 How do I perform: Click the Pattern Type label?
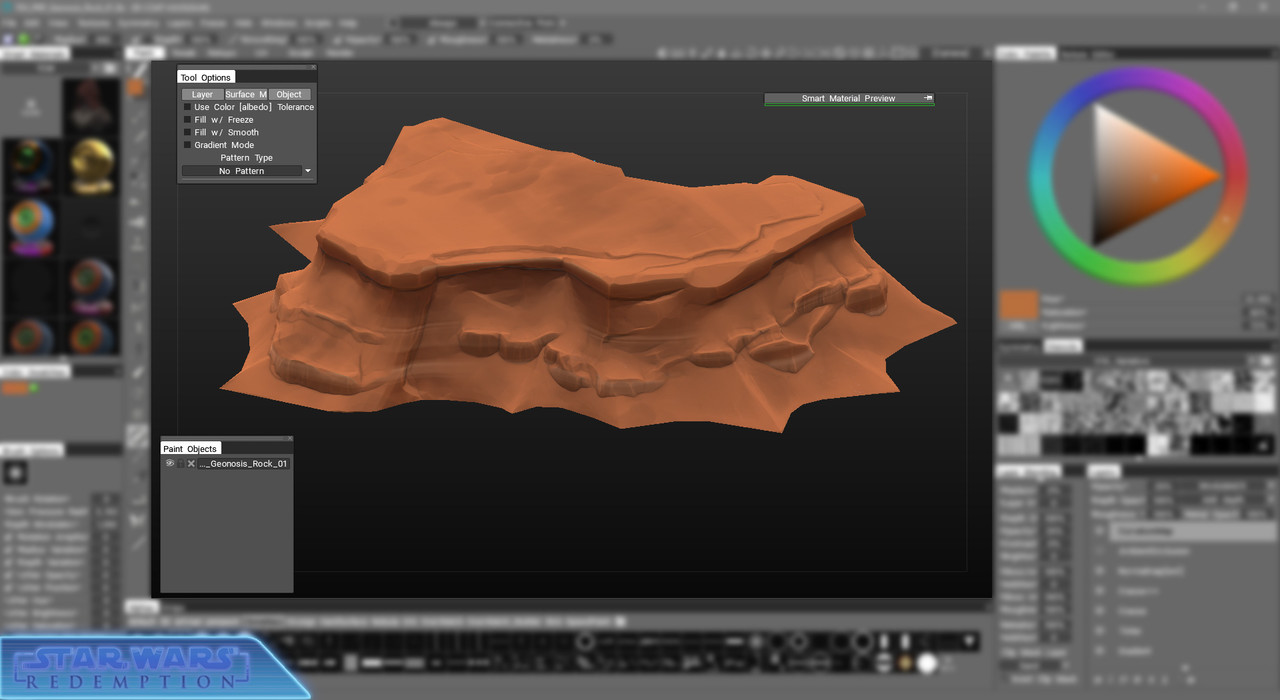click(247, 158)
